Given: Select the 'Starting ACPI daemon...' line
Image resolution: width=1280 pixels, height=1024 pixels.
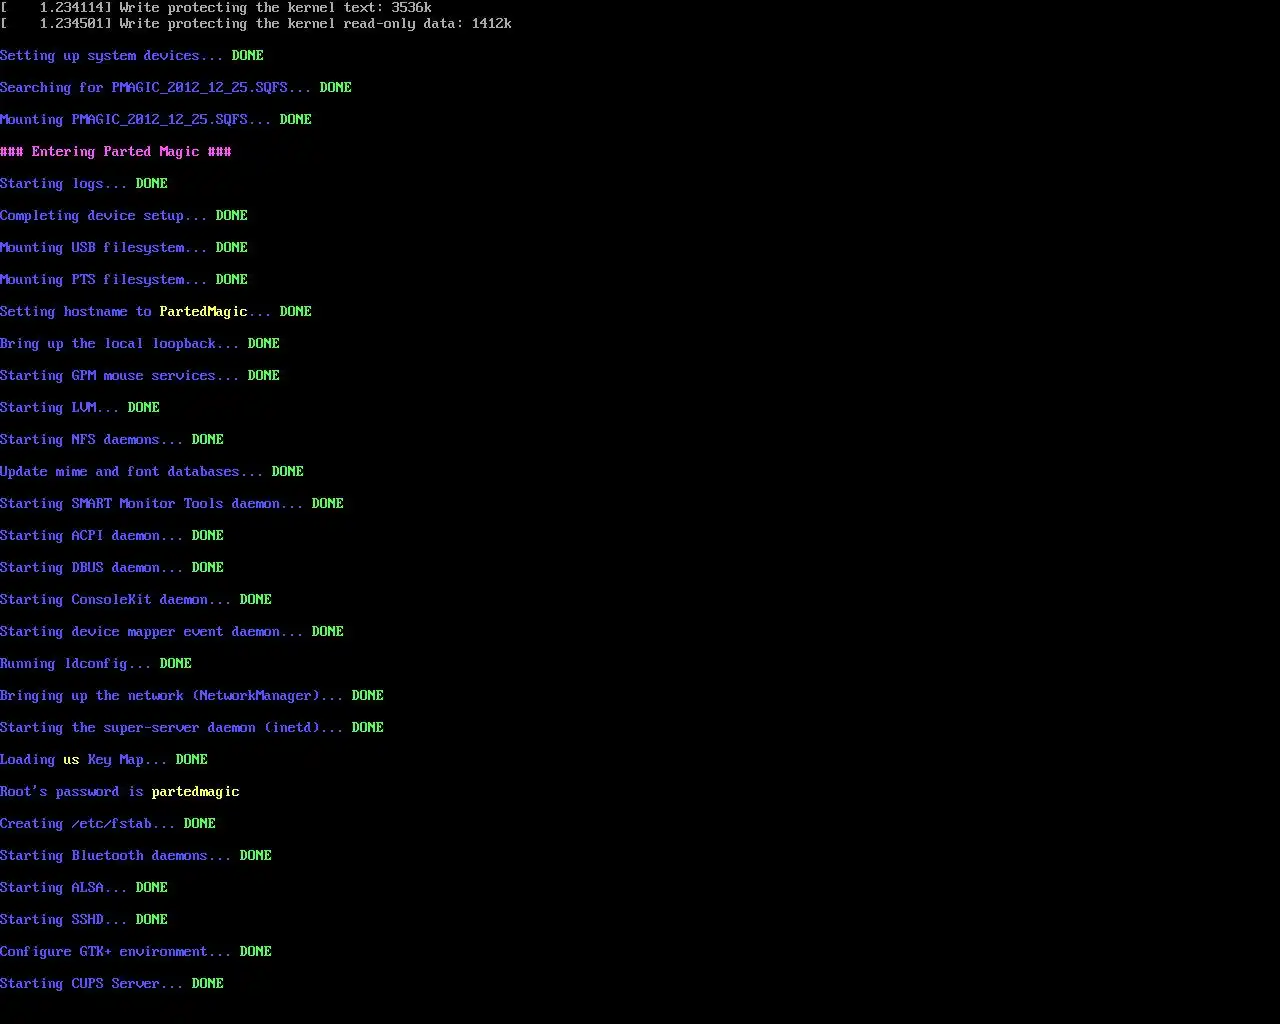Looking at the screenshot, I should [112, 535].
